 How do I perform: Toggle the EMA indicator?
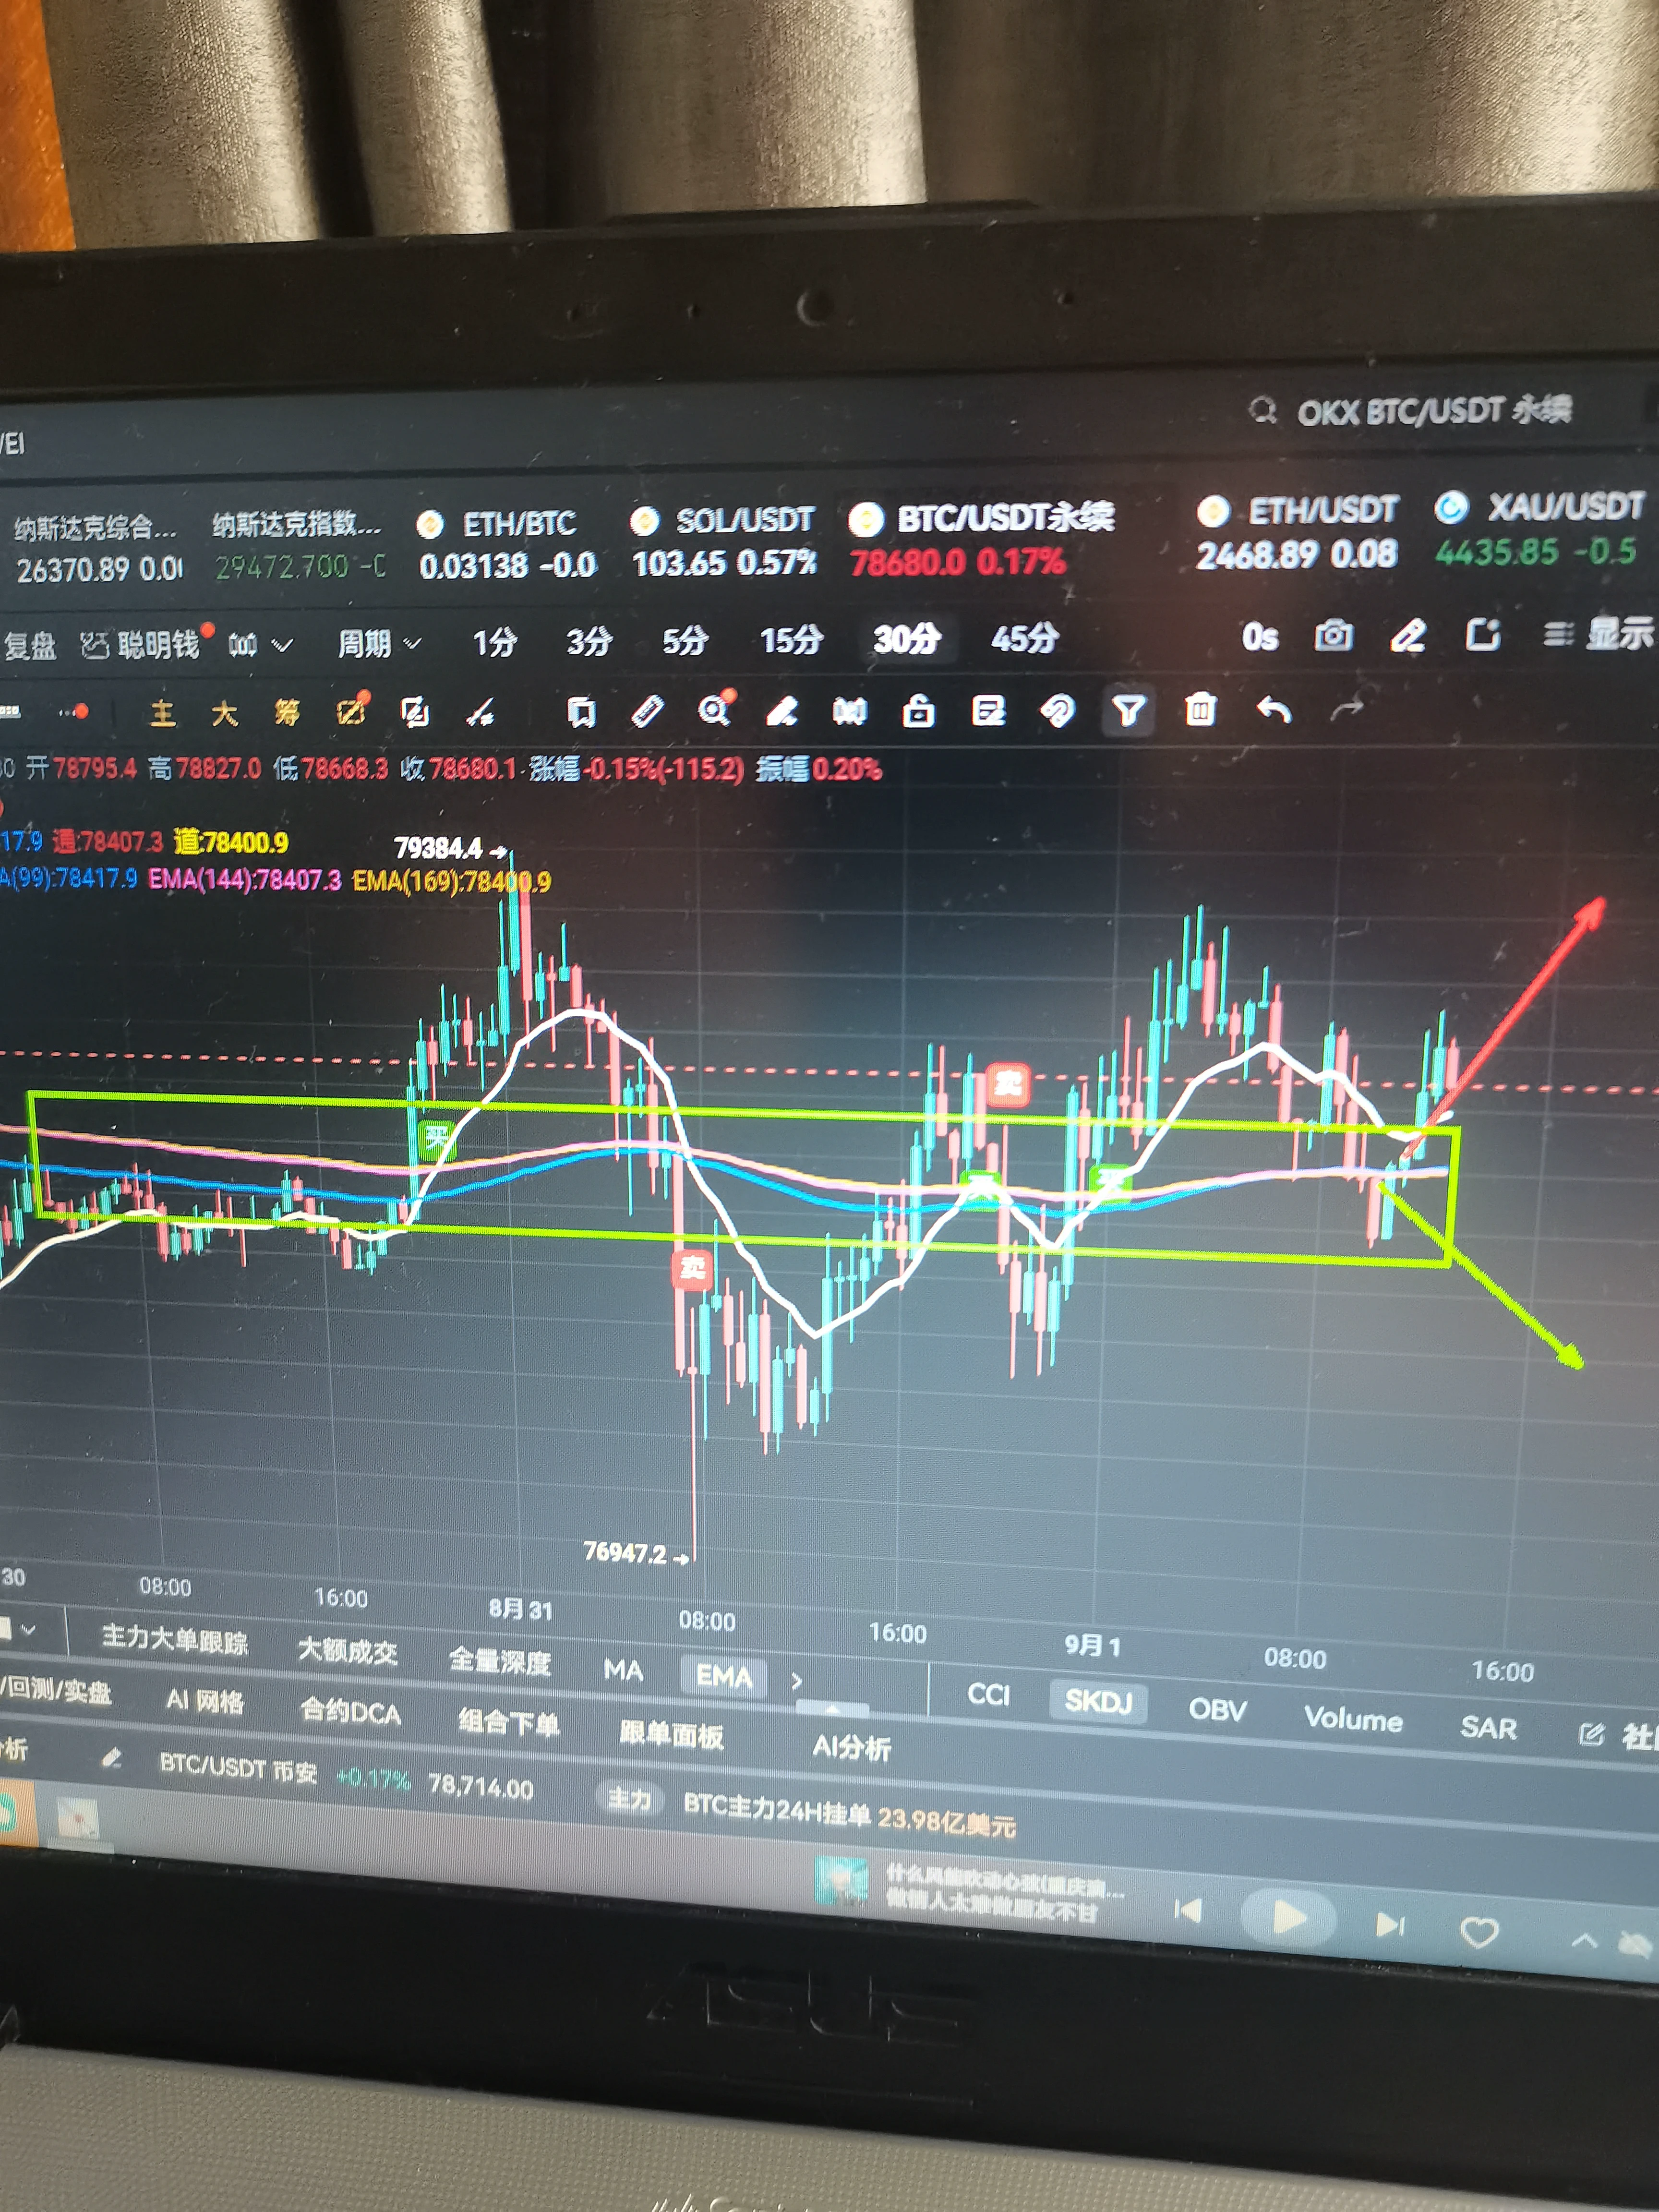723,1676
